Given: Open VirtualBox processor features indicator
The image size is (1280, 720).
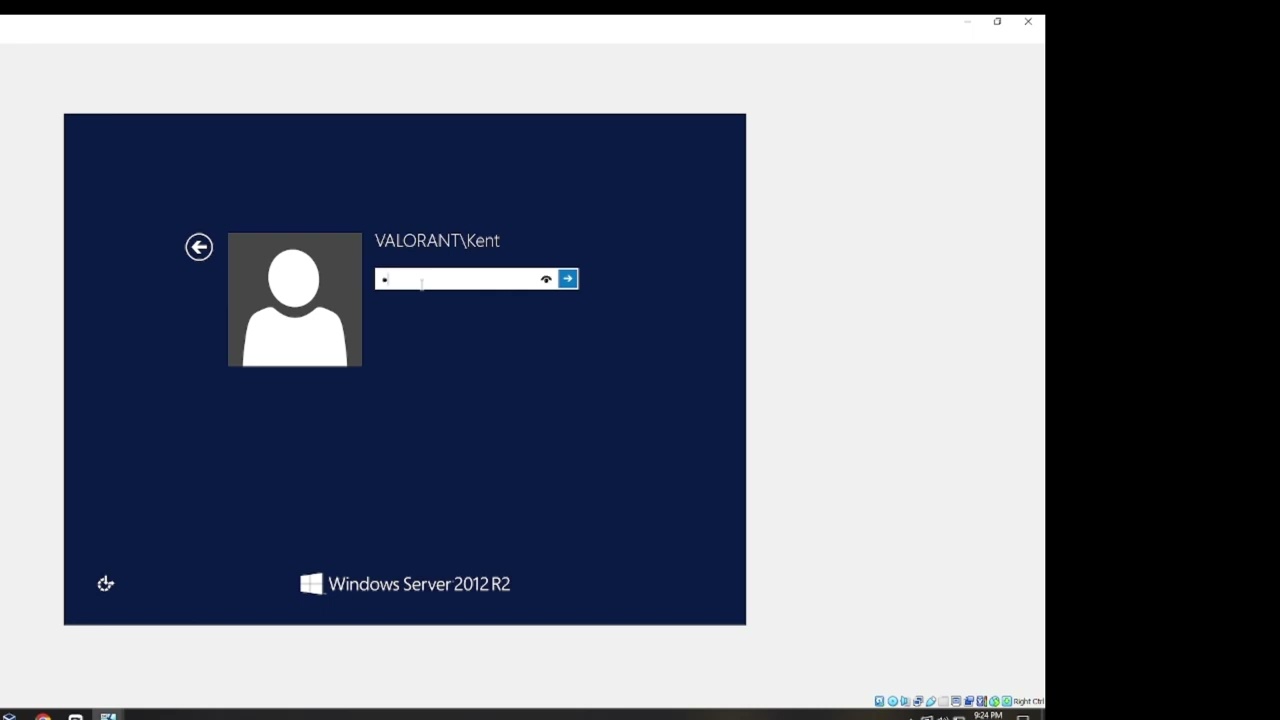Looking at the screenshot, I should coord(981,701).
